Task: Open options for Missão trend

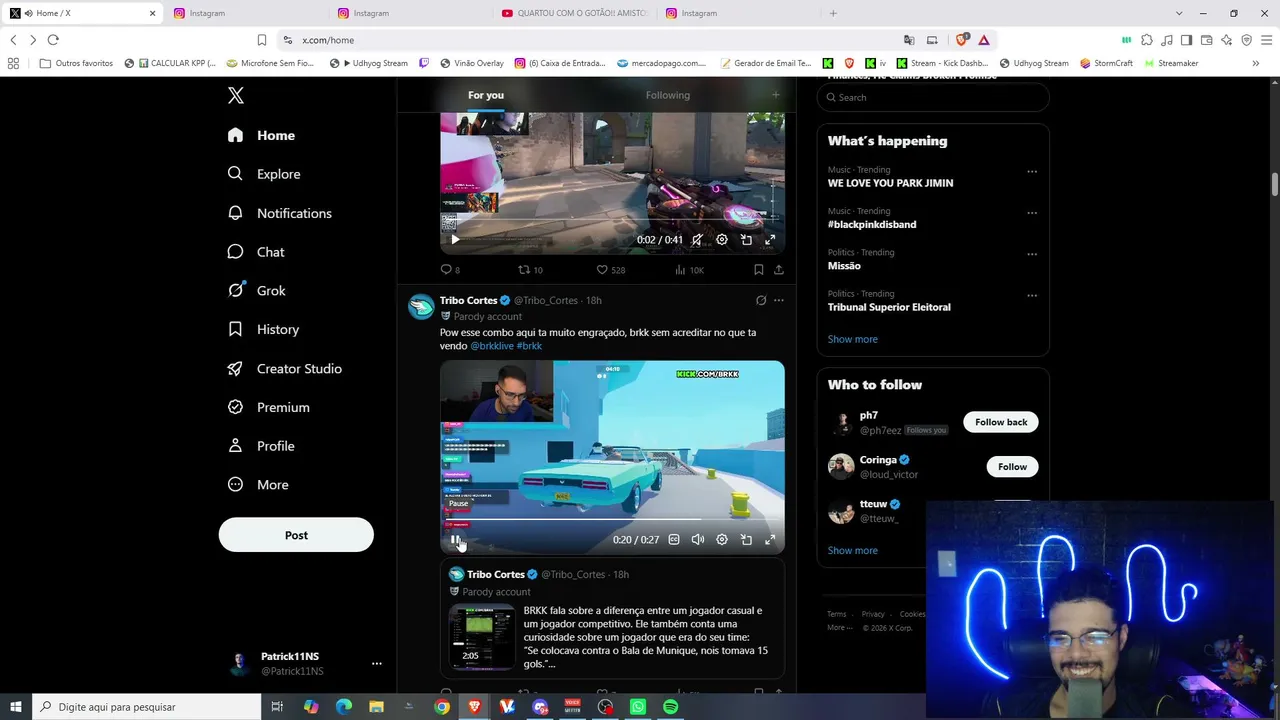Action: coord(1032,254)
